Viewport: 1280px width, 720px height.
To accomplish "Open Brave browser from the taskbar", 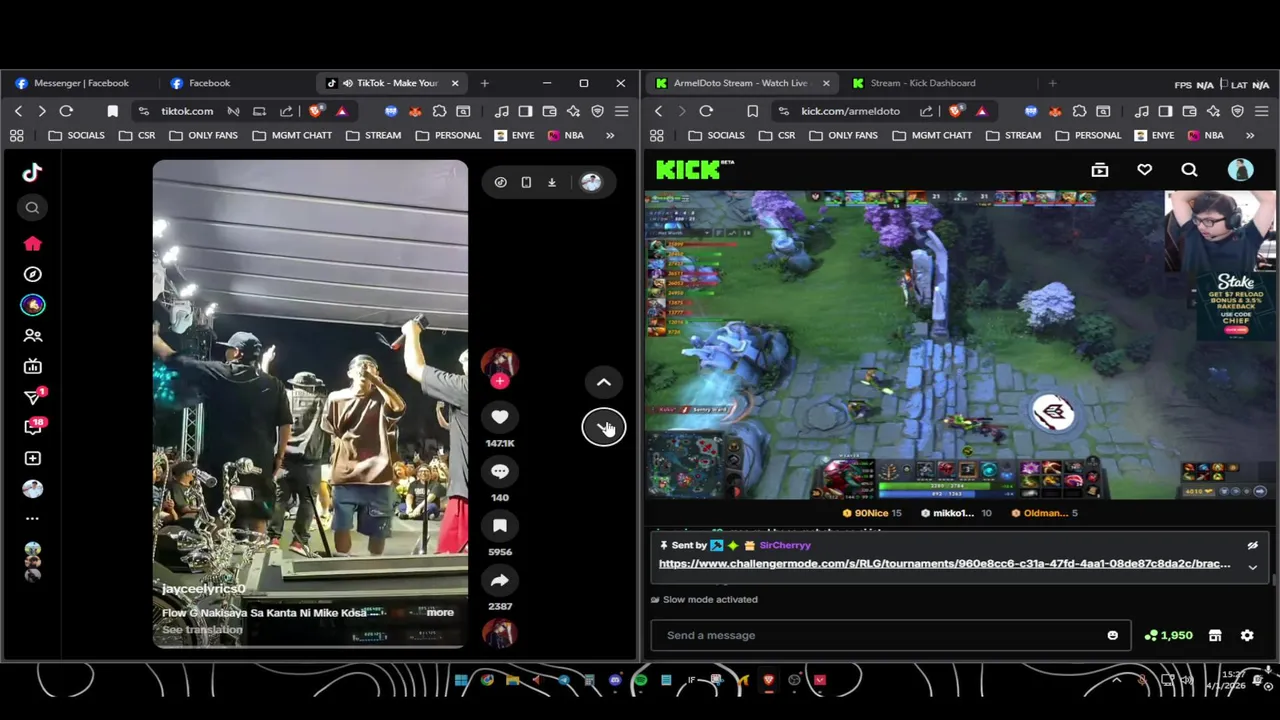I will [768, 681].
